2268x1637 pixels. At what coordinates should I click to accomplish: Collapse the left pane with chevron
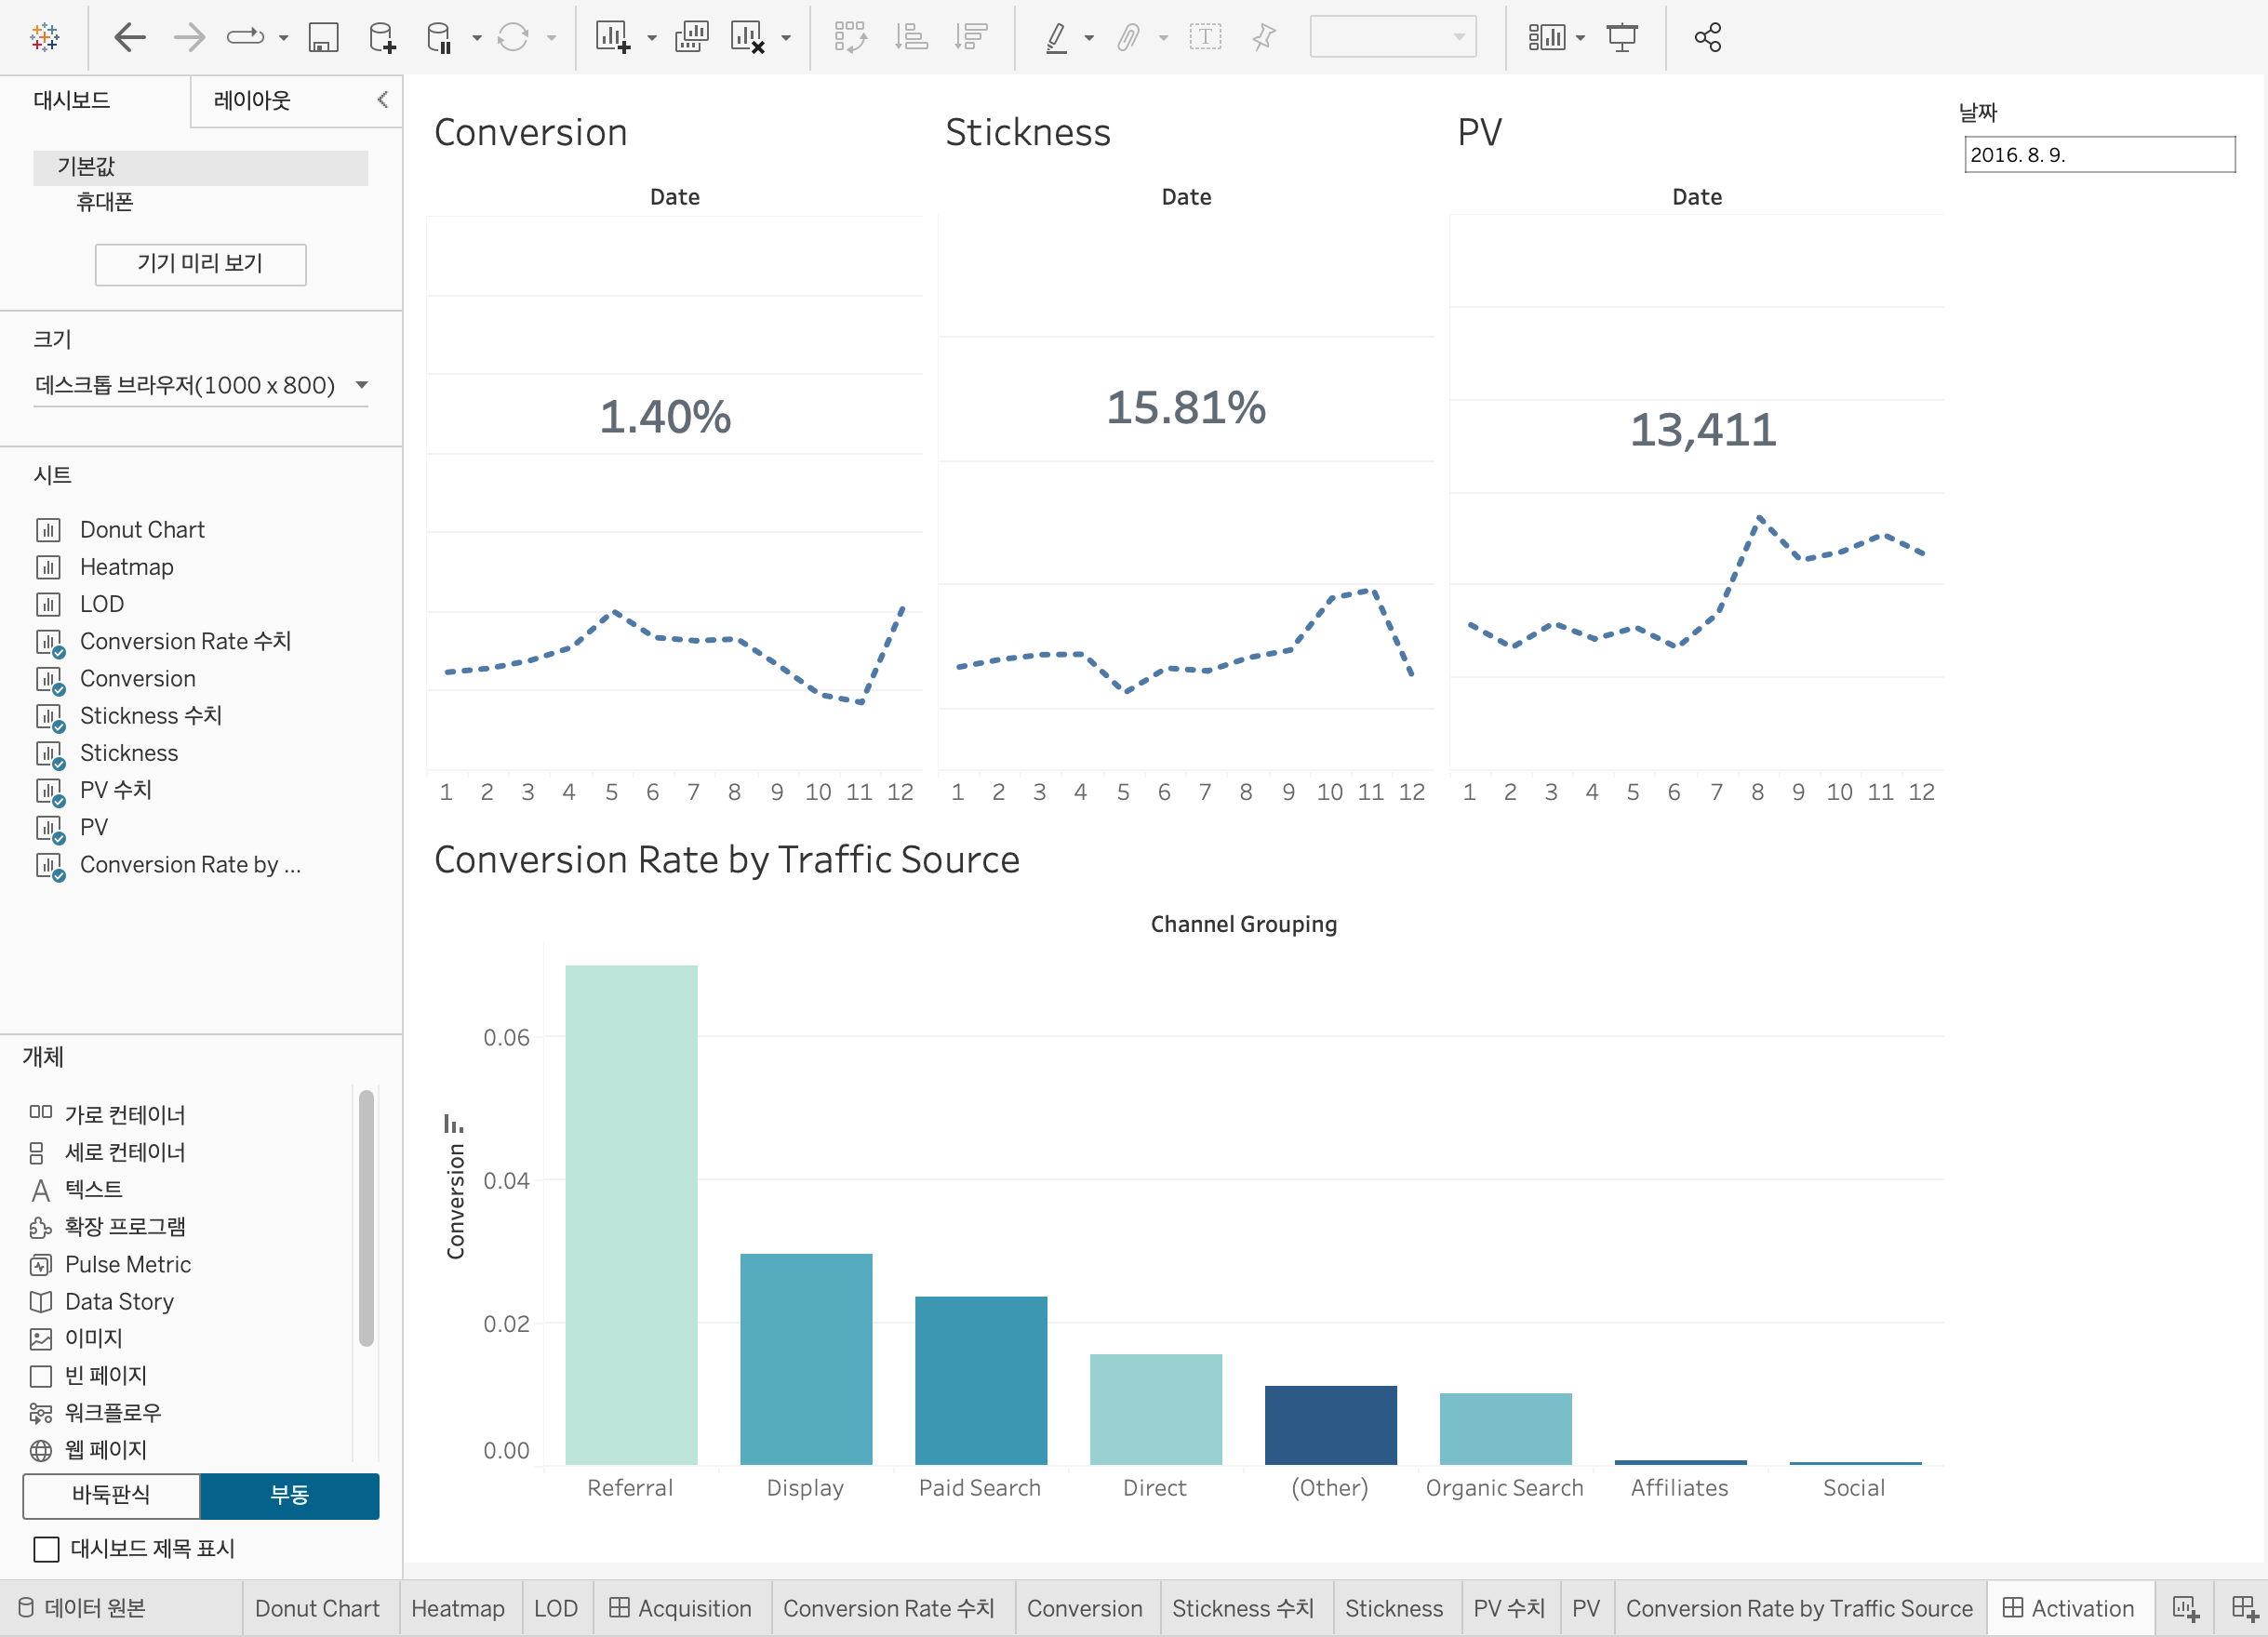[x=383, y=99]
